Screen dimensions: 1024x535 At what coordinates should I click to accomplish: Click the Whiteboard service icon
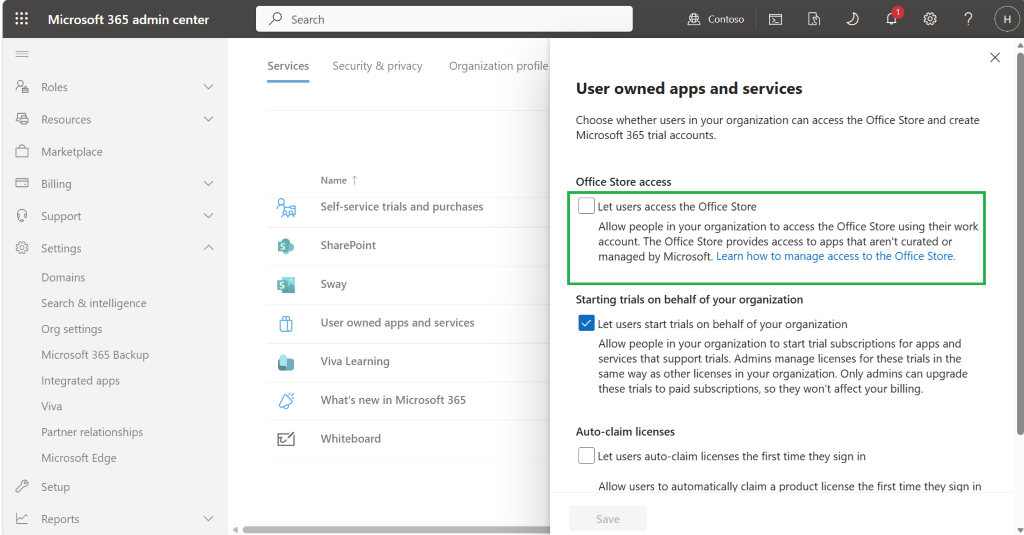286,439
